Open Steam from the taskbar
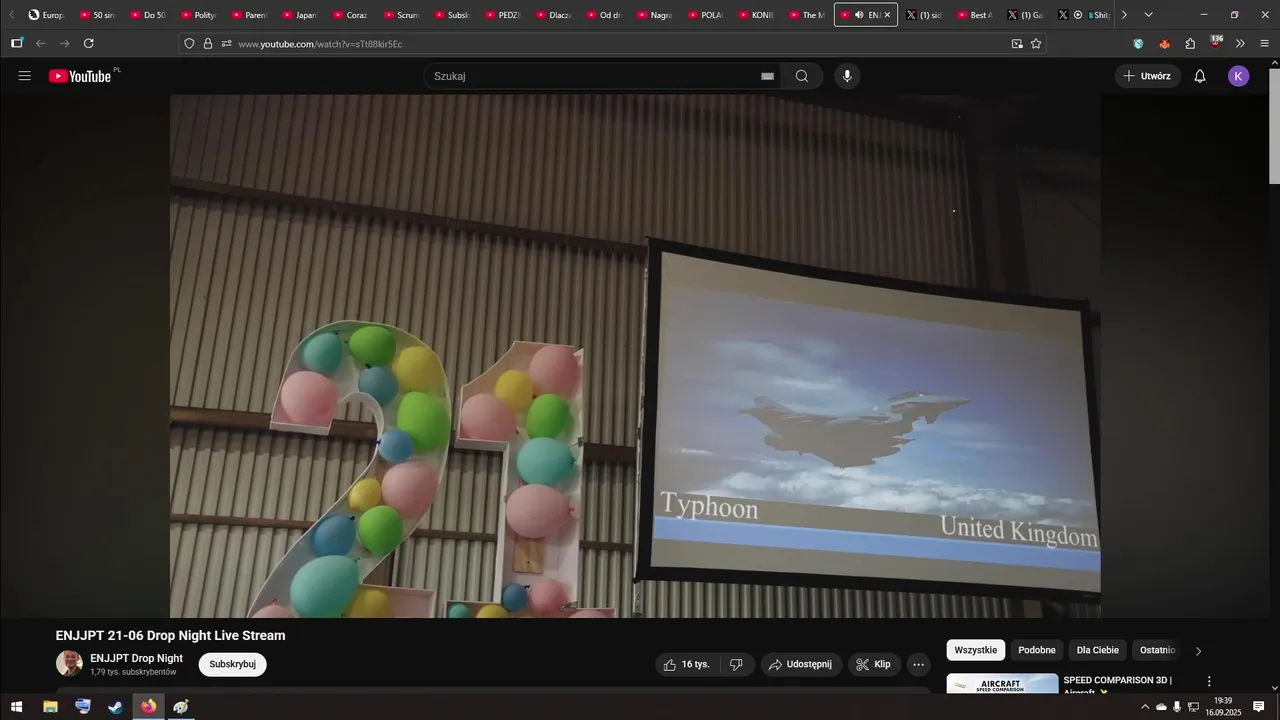This screenshot has height=720, width=1280. click(x=116, y=707)
